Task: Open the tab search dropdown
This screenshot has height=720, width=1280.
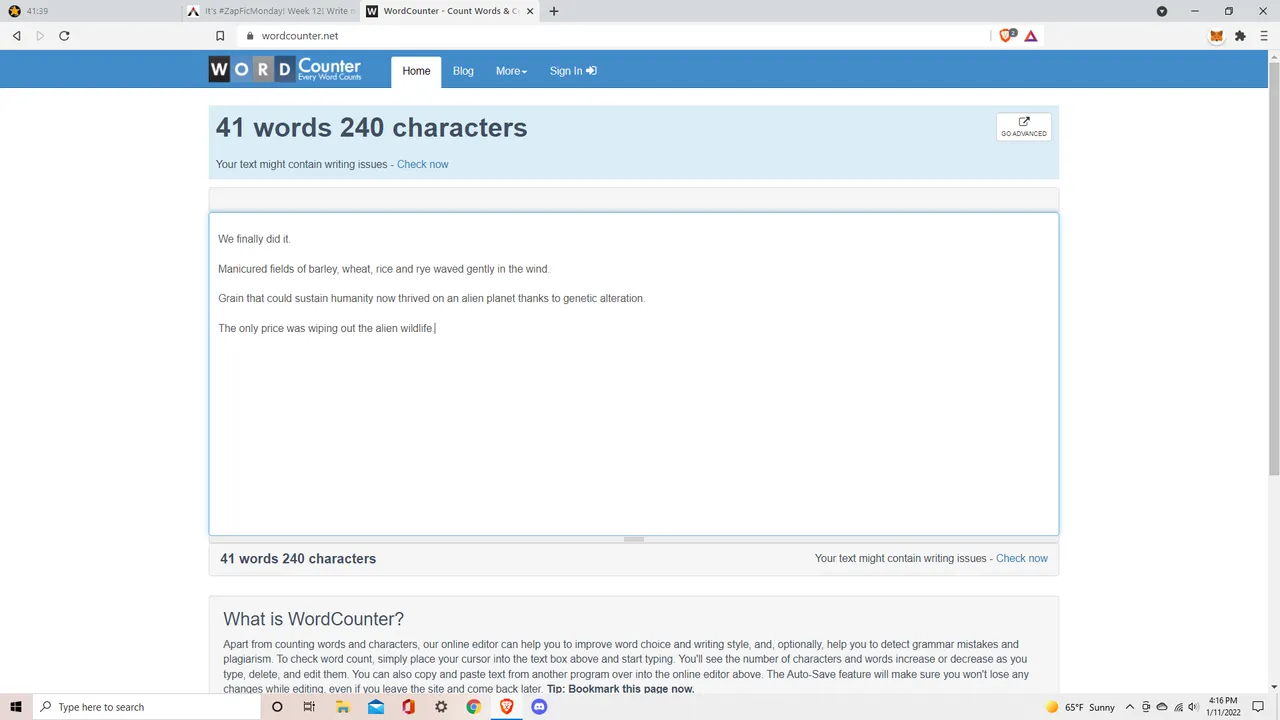Action: click(x=1162, y=11)
